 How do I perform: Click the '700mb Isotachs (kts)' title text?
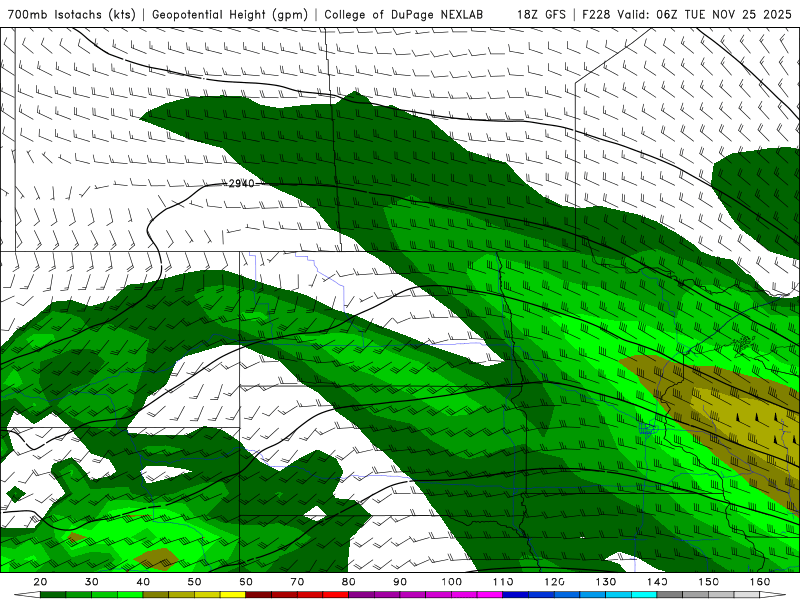click(x=71, y=14)
